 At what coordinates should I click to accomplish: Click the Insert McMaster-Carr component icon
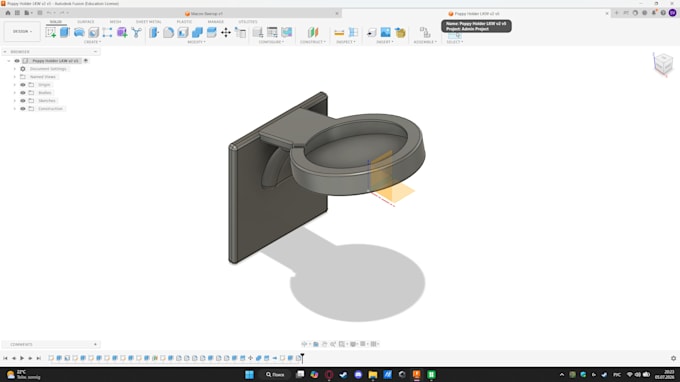pyautogui.click(x=400, y=32)
